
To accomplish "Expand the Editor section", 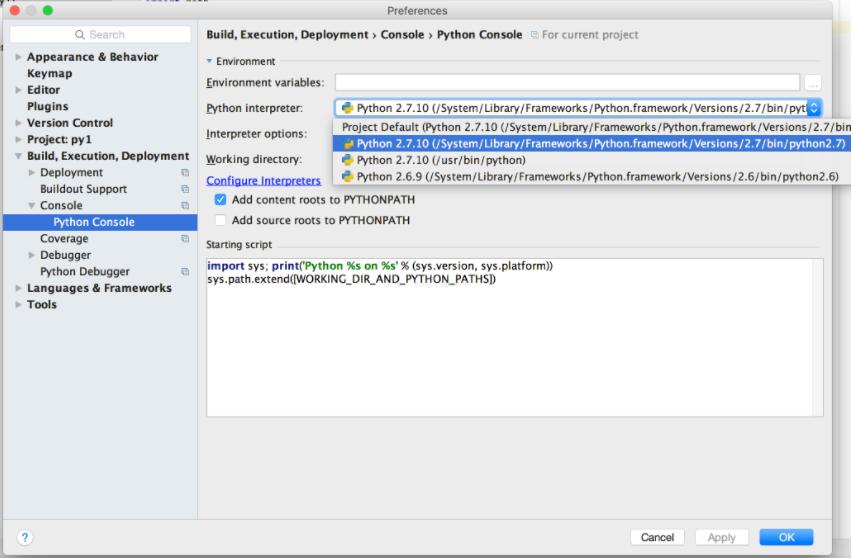I will coord(18,90).
